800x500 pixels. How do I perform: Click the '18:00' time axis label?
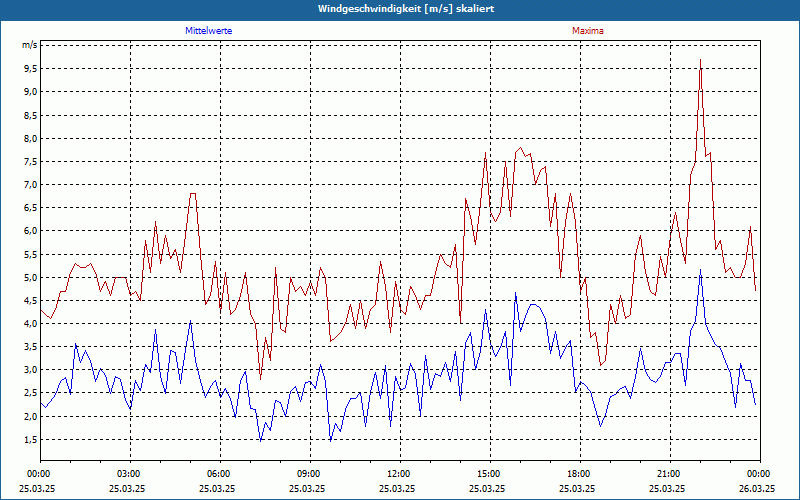coord(581,474)
